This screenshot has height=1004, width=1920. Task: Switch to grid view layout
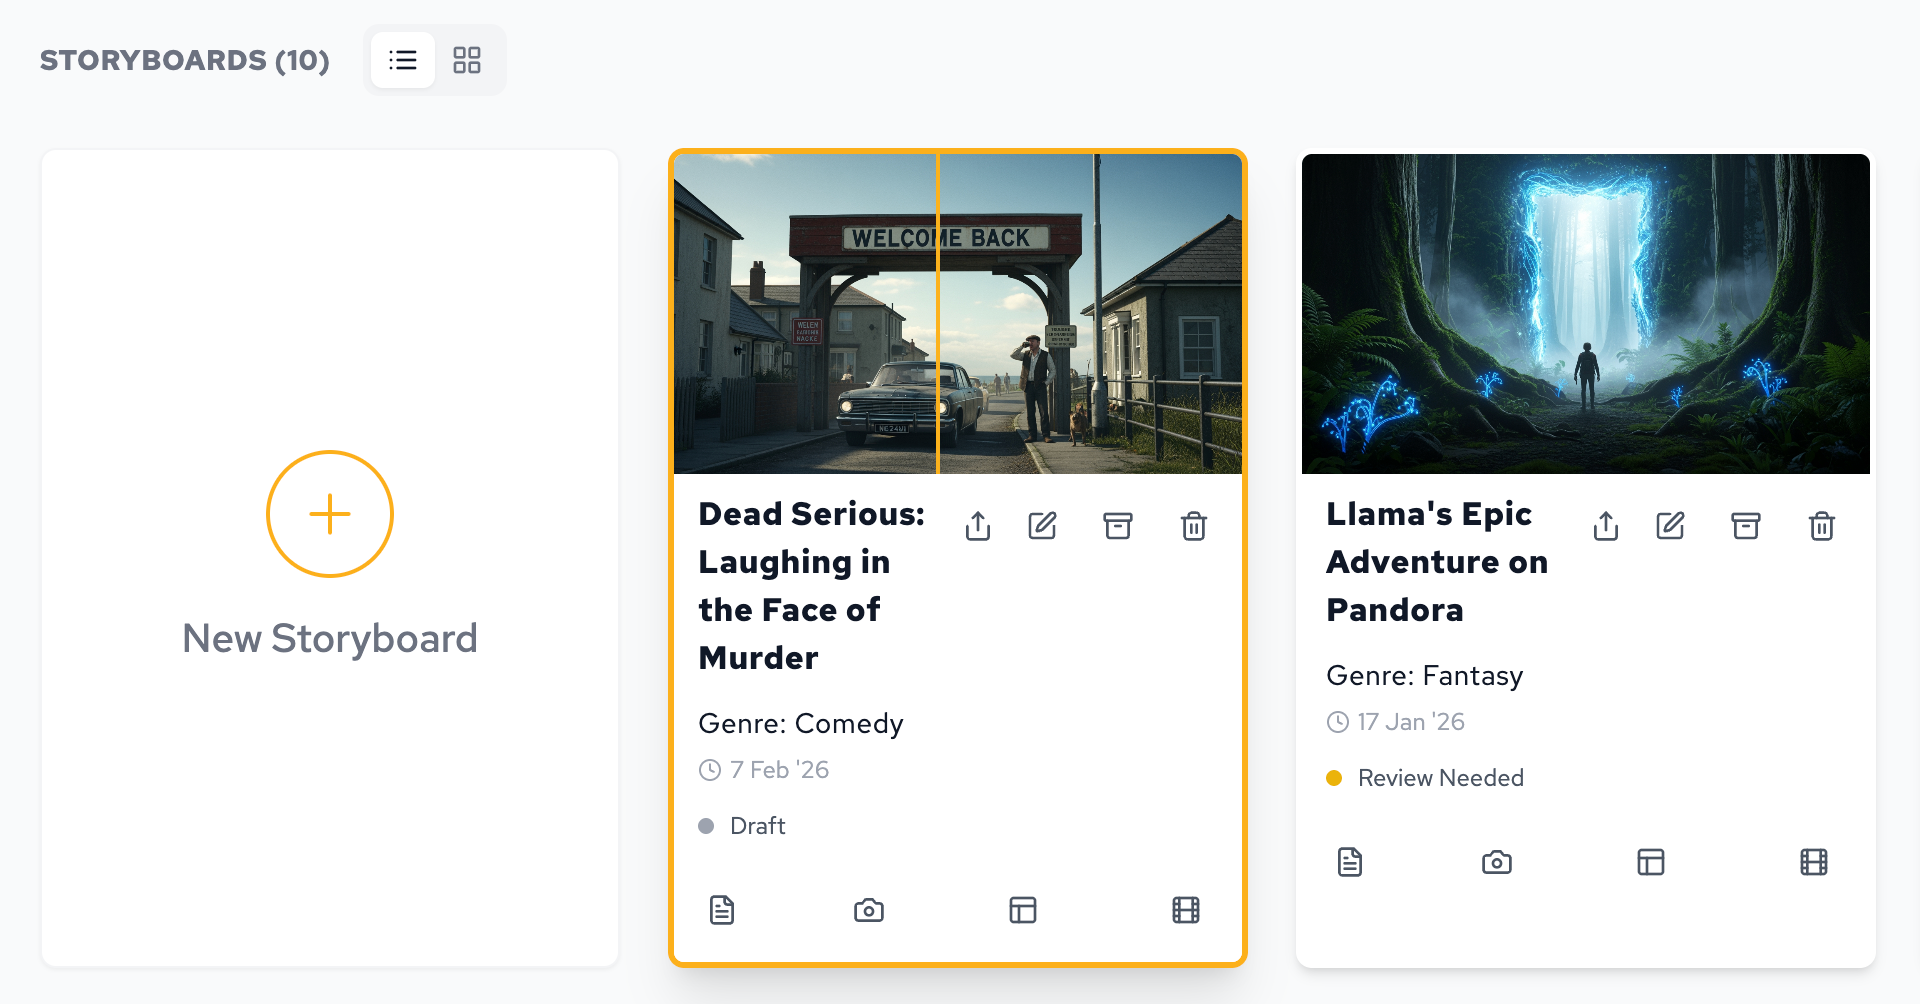tap(468, 60)
